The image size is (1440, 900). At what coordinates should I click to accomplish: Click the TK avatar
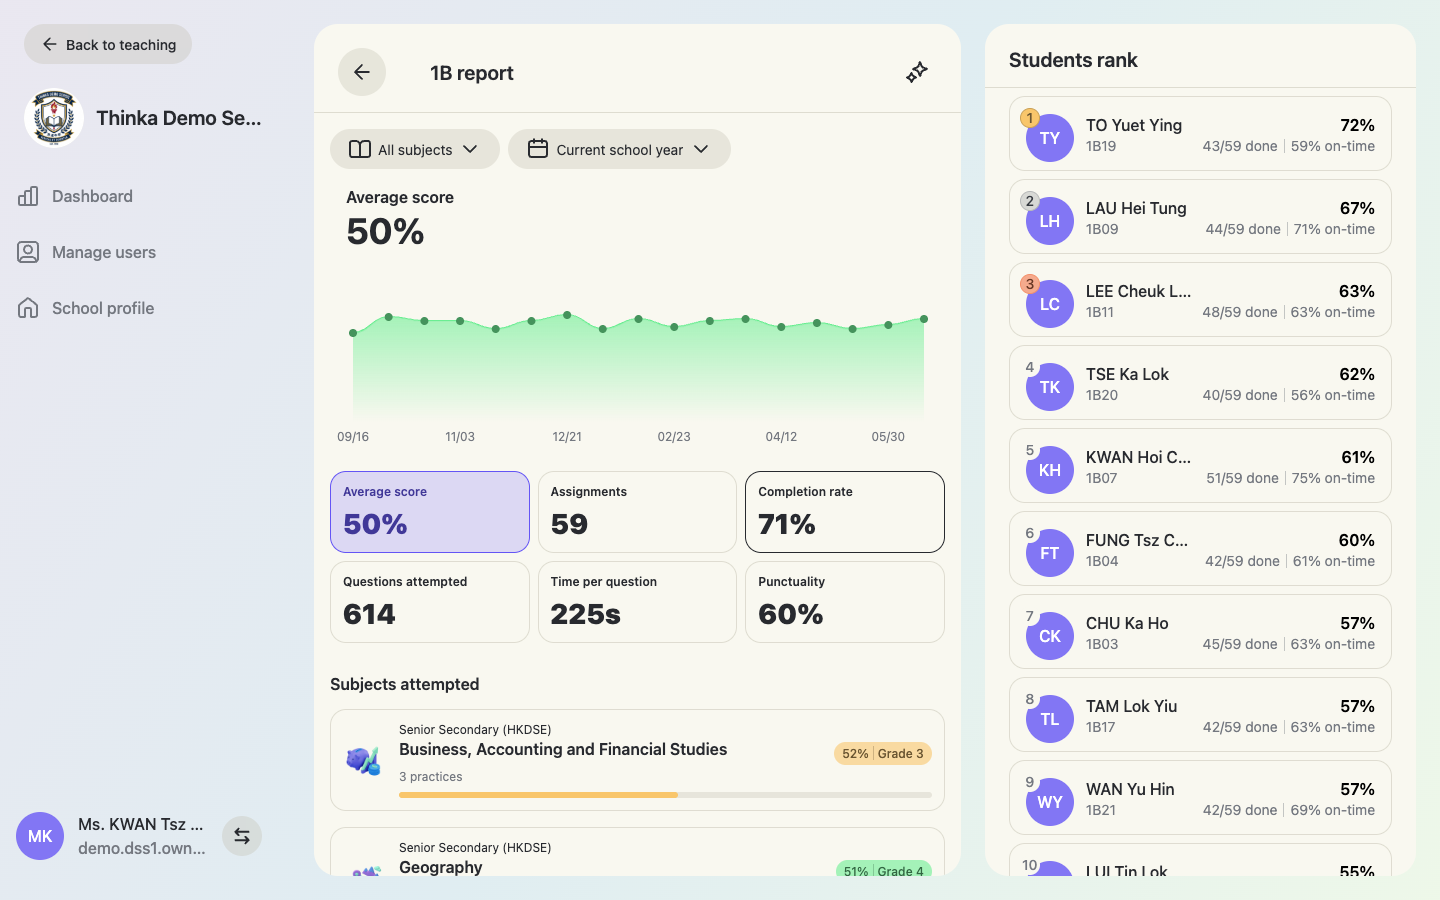(x=1050, y=387)
